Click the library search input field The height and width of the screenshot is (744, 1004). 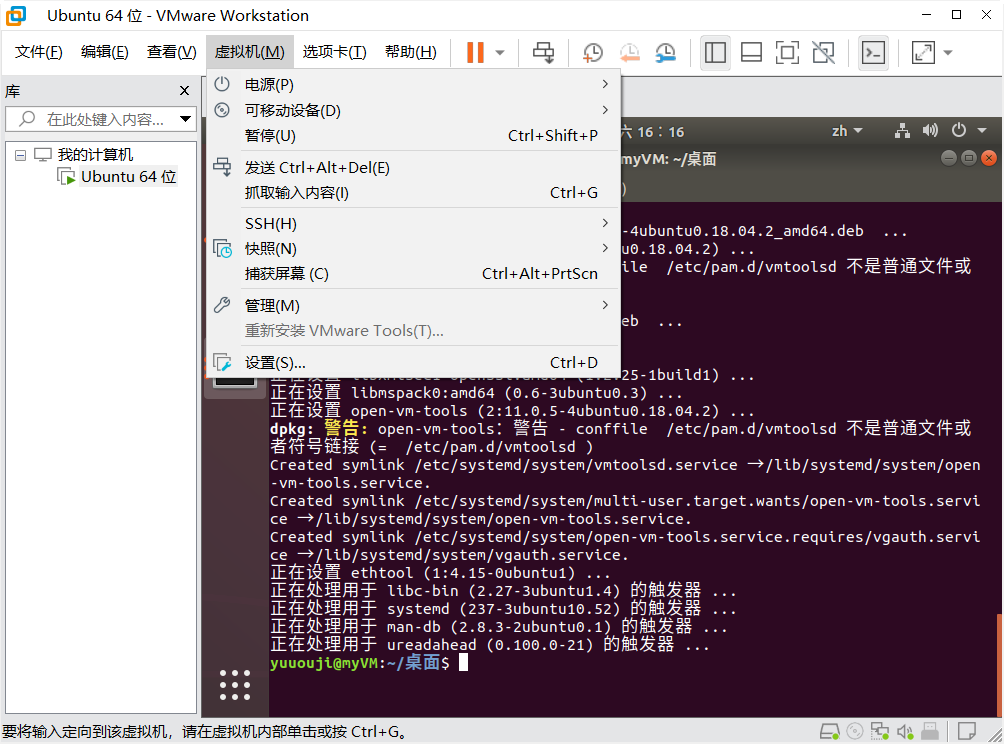click(x=102, y=119)
